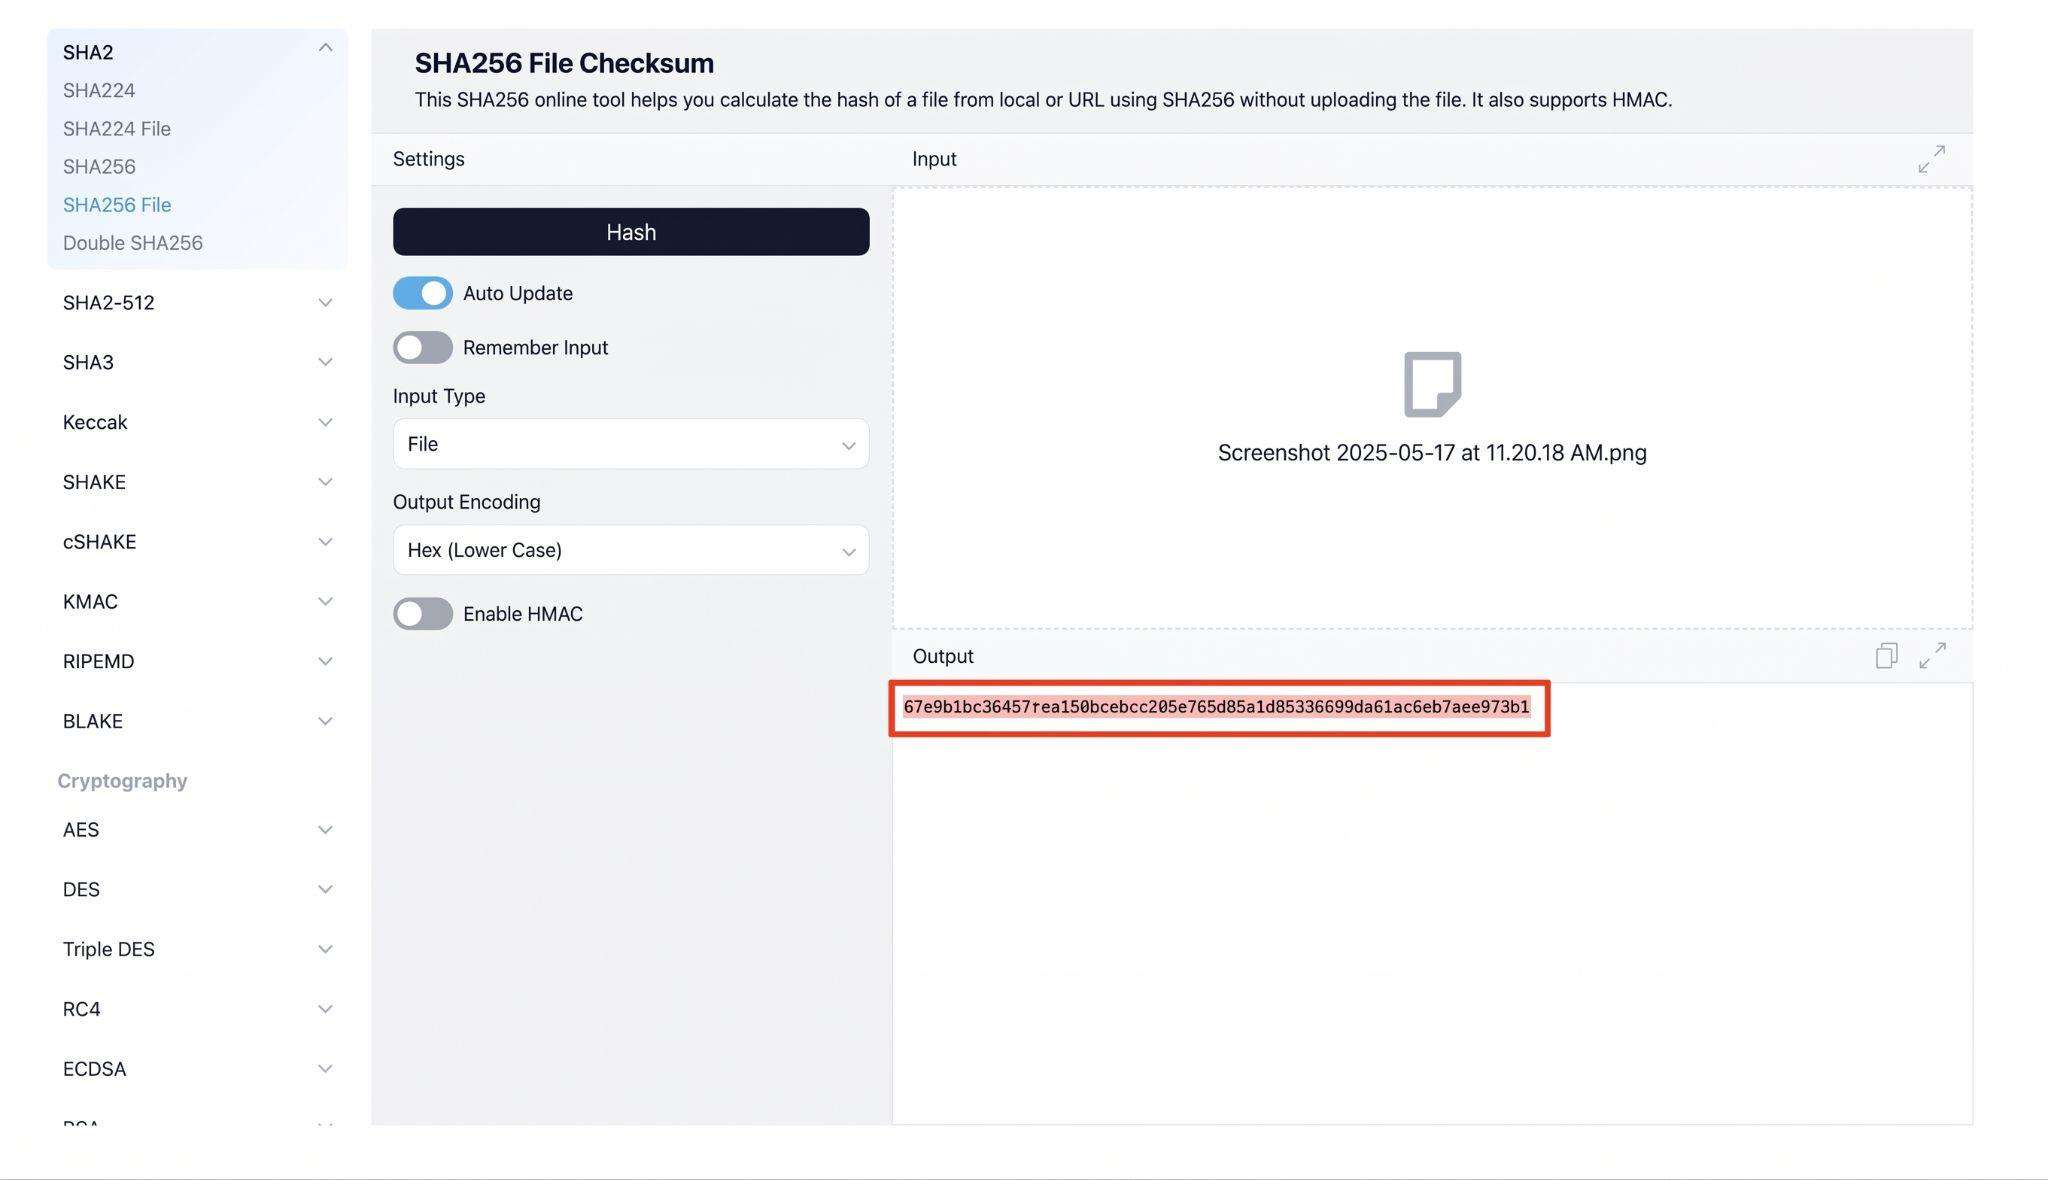Image resolution: width=2048 pixels, height=1180 pixels.
Task: Click the output hash value text
Action: coord(1216,707)
